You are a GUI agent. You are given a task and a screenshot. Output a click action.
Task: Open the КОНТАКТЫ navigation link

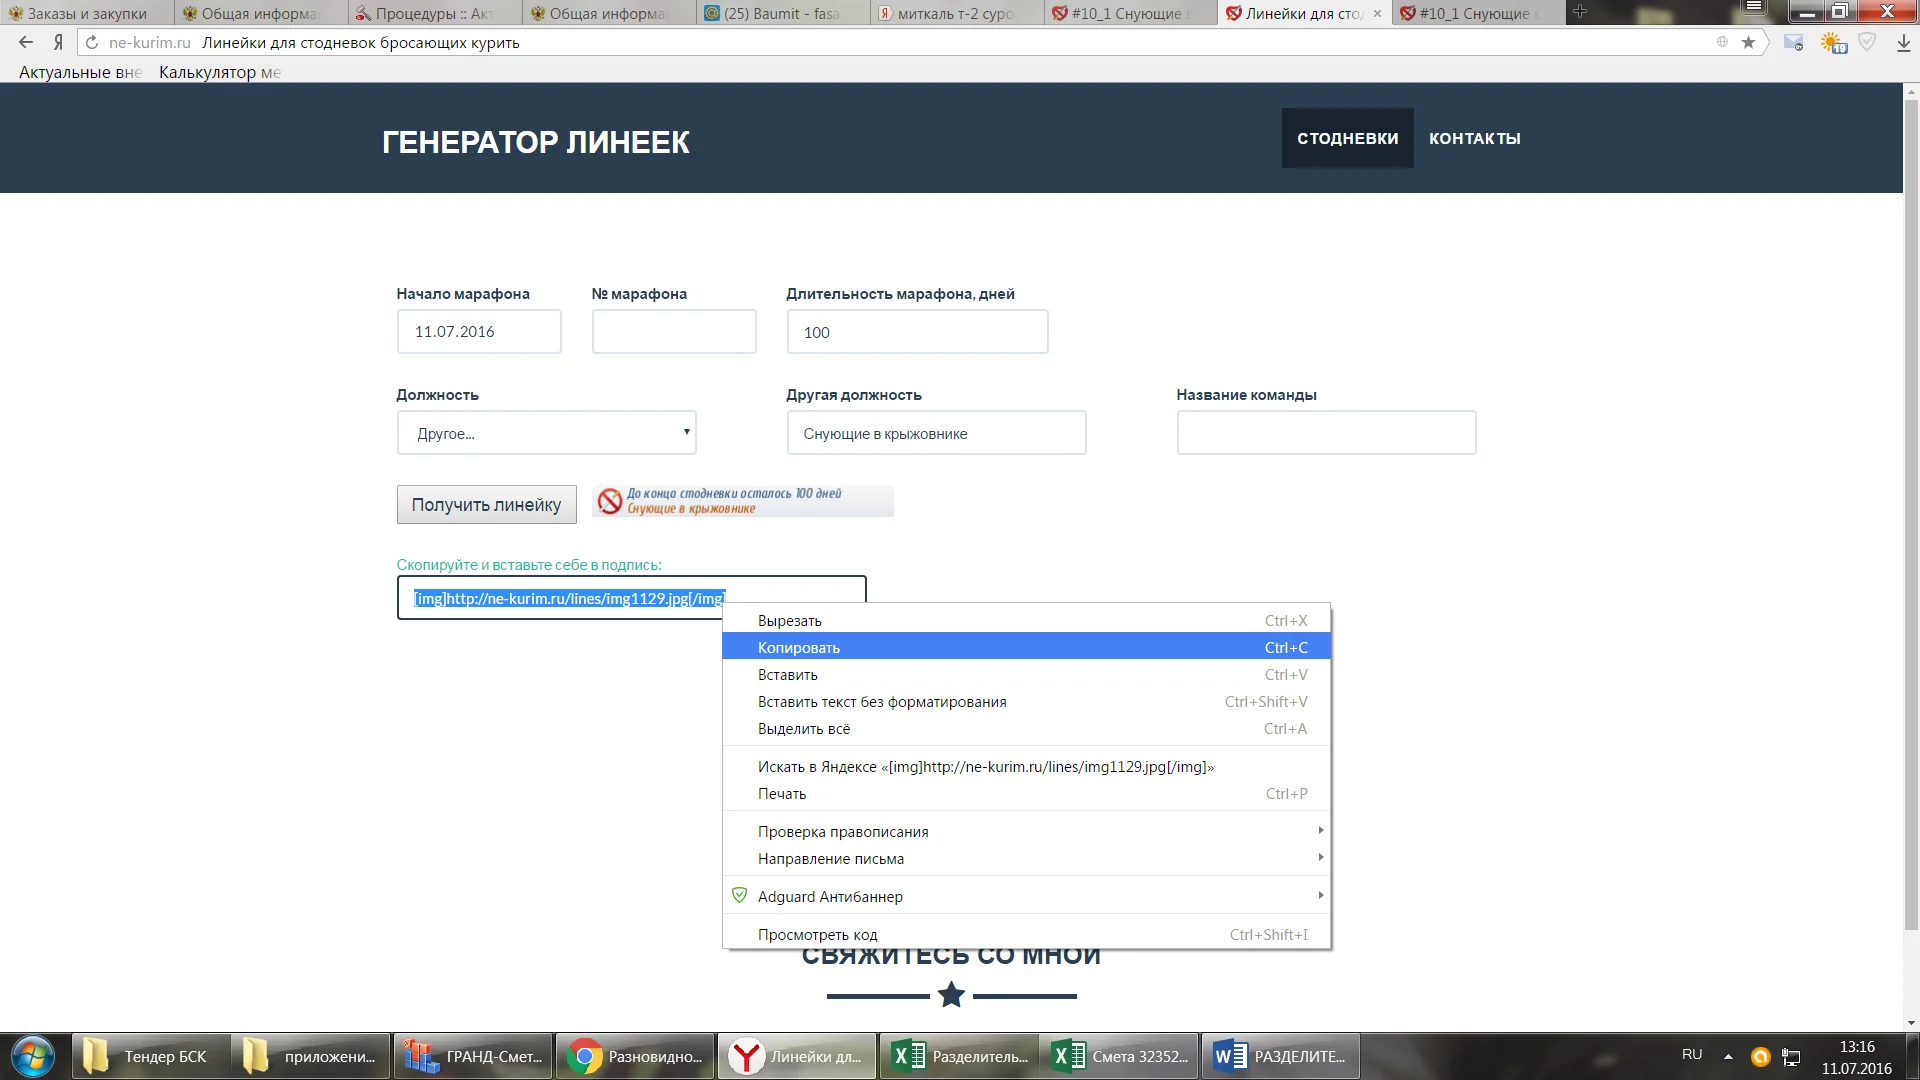[x=1474, y=138]
